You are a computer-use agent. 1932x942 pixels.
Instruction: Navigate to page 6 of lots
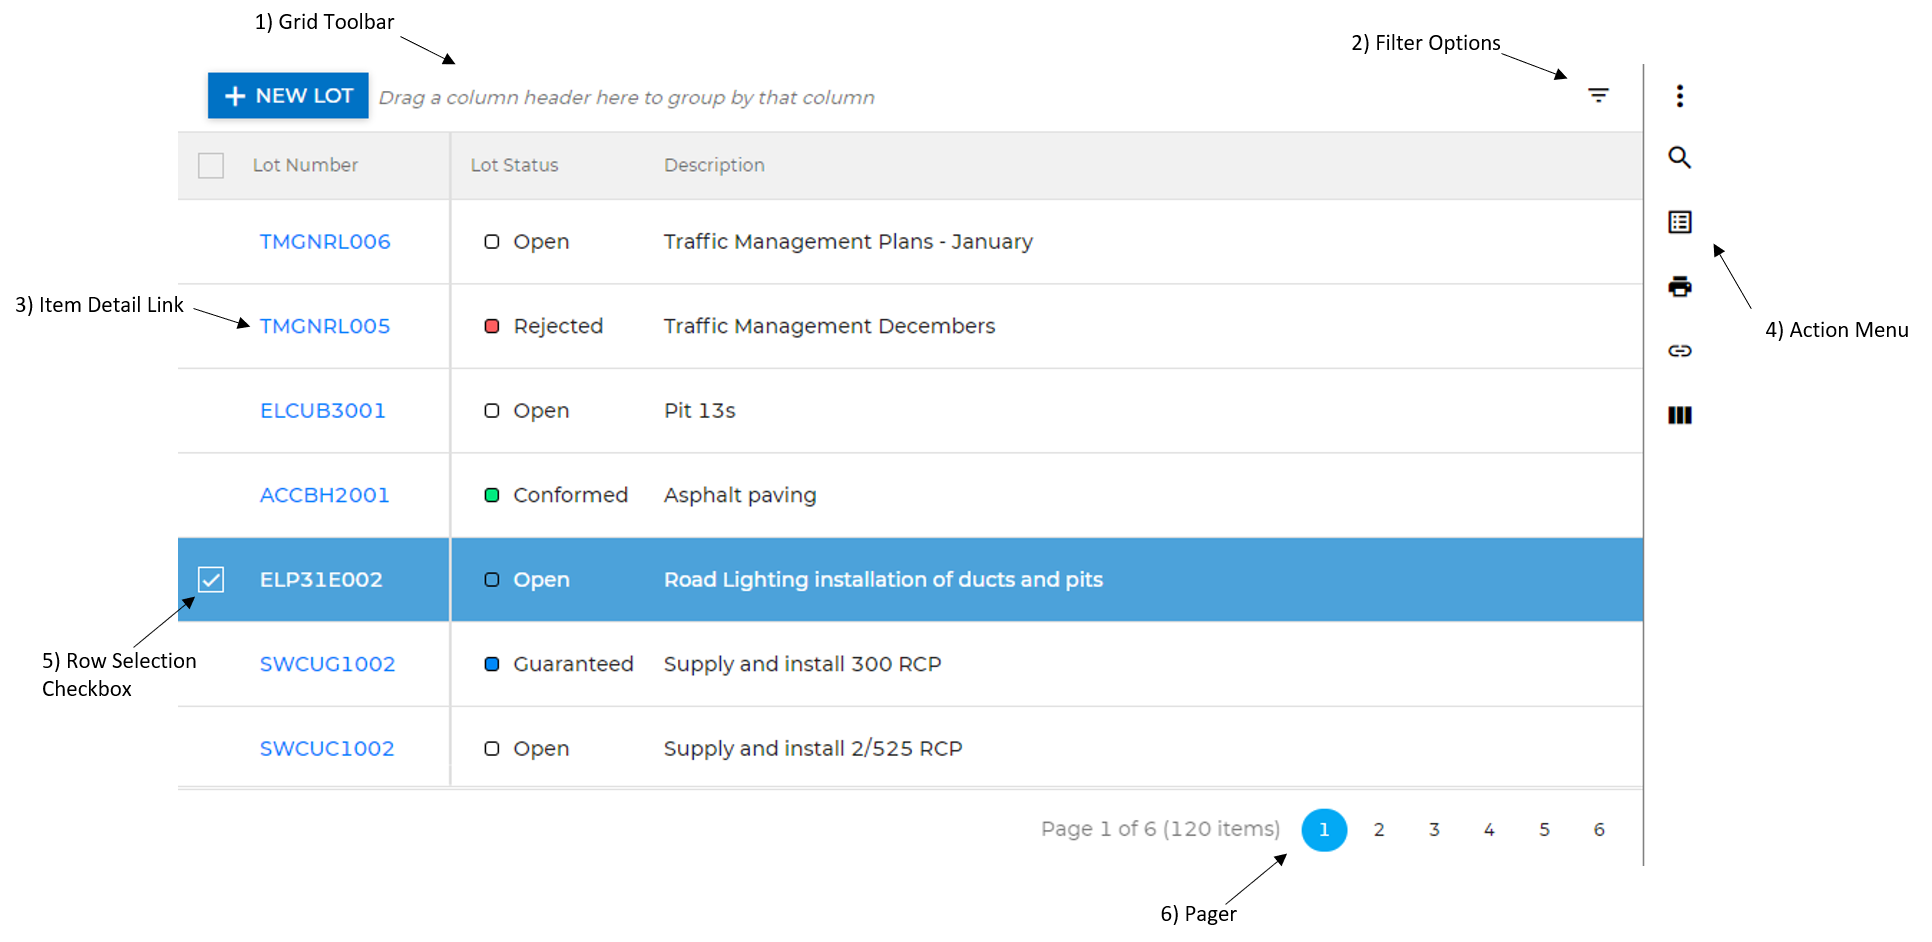[x=1599, y=829]
